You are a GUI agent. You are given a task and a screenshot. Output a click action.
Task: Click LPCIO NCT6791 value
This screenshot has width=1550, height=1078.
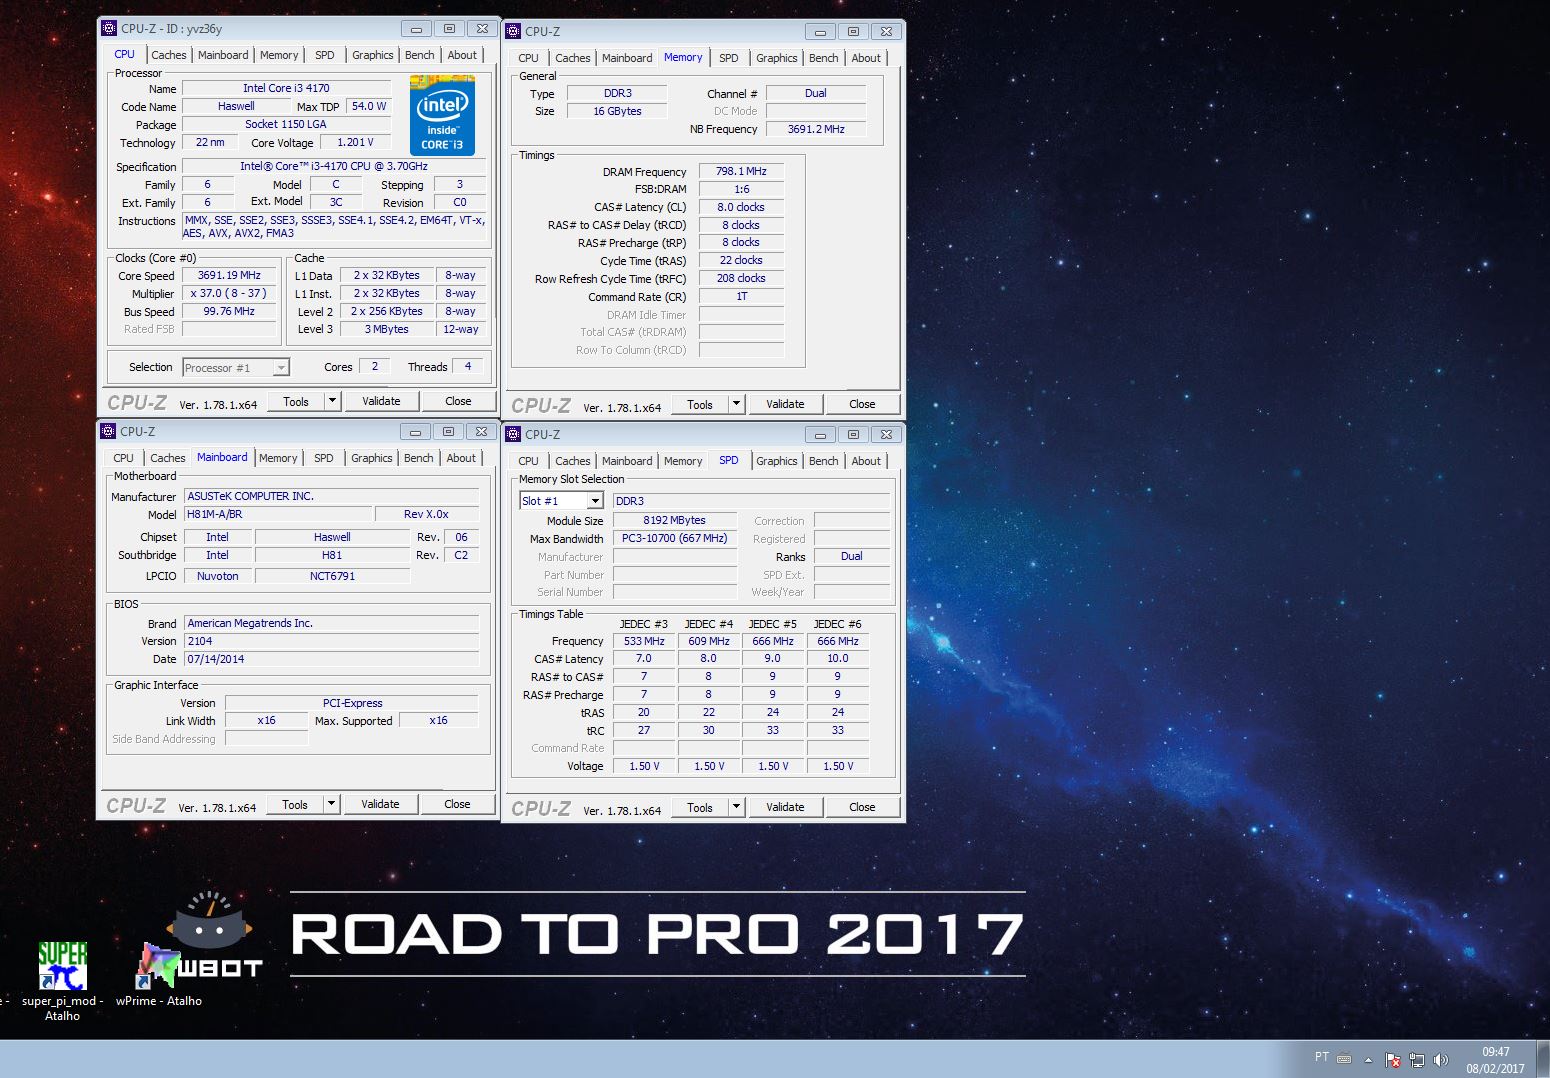pyautogui.click(x=332, y=576)
